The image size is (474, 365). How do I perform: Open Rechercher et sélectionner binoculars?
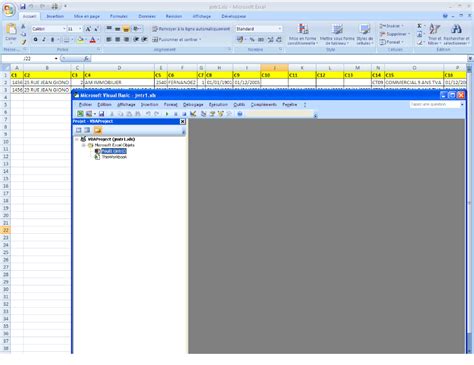(456, 34)
